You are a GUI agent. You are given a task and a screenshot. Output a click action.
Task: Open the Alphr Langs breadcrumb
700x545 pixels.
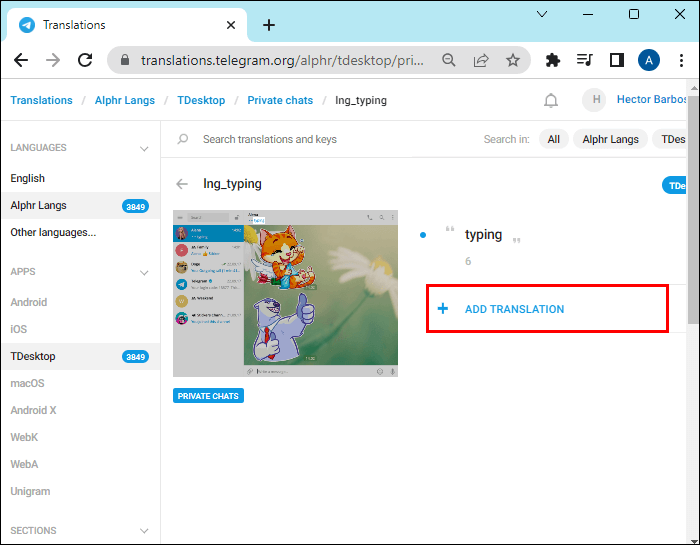coord(125,100)
